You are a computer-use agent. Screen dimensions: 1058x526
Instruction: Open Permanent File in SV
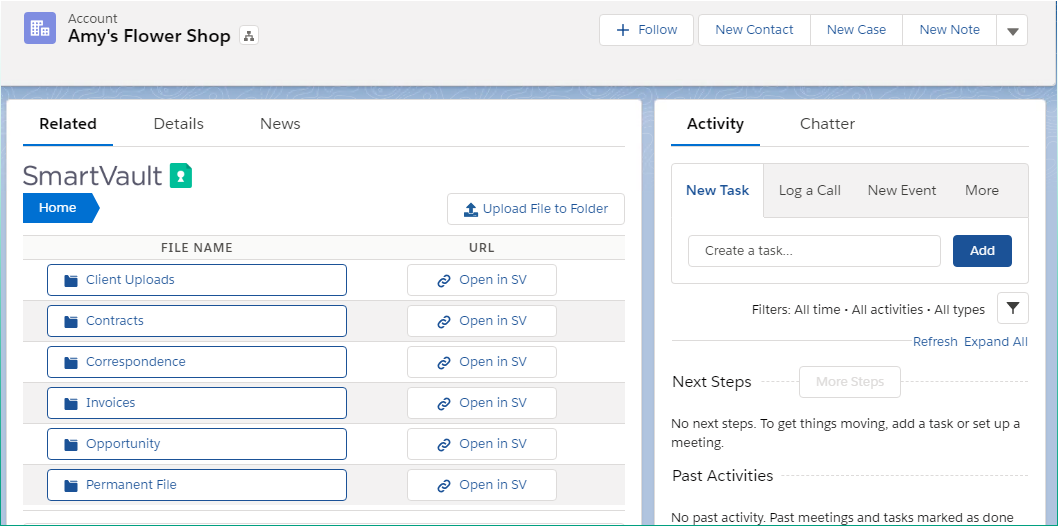coord(482,485)
